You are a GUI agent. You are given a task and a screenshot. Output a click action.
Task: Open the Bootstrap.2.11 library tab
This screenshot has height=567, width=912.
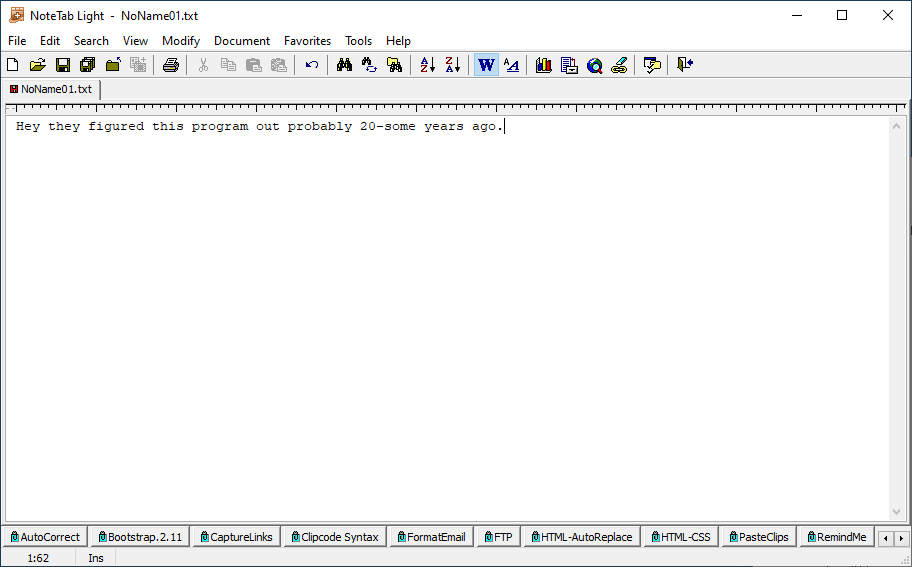tap(140, 537)
